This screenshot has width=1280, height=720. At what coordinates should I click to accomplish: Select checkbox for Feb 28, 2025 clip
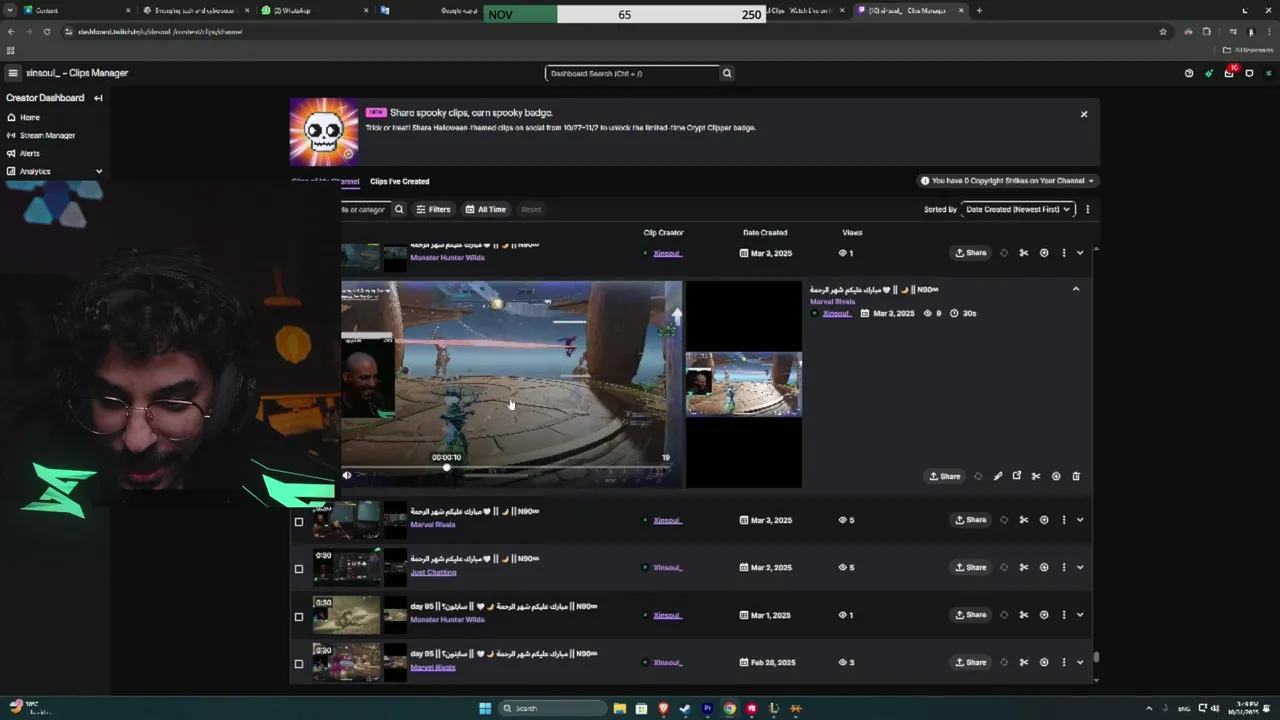(298, 664)
